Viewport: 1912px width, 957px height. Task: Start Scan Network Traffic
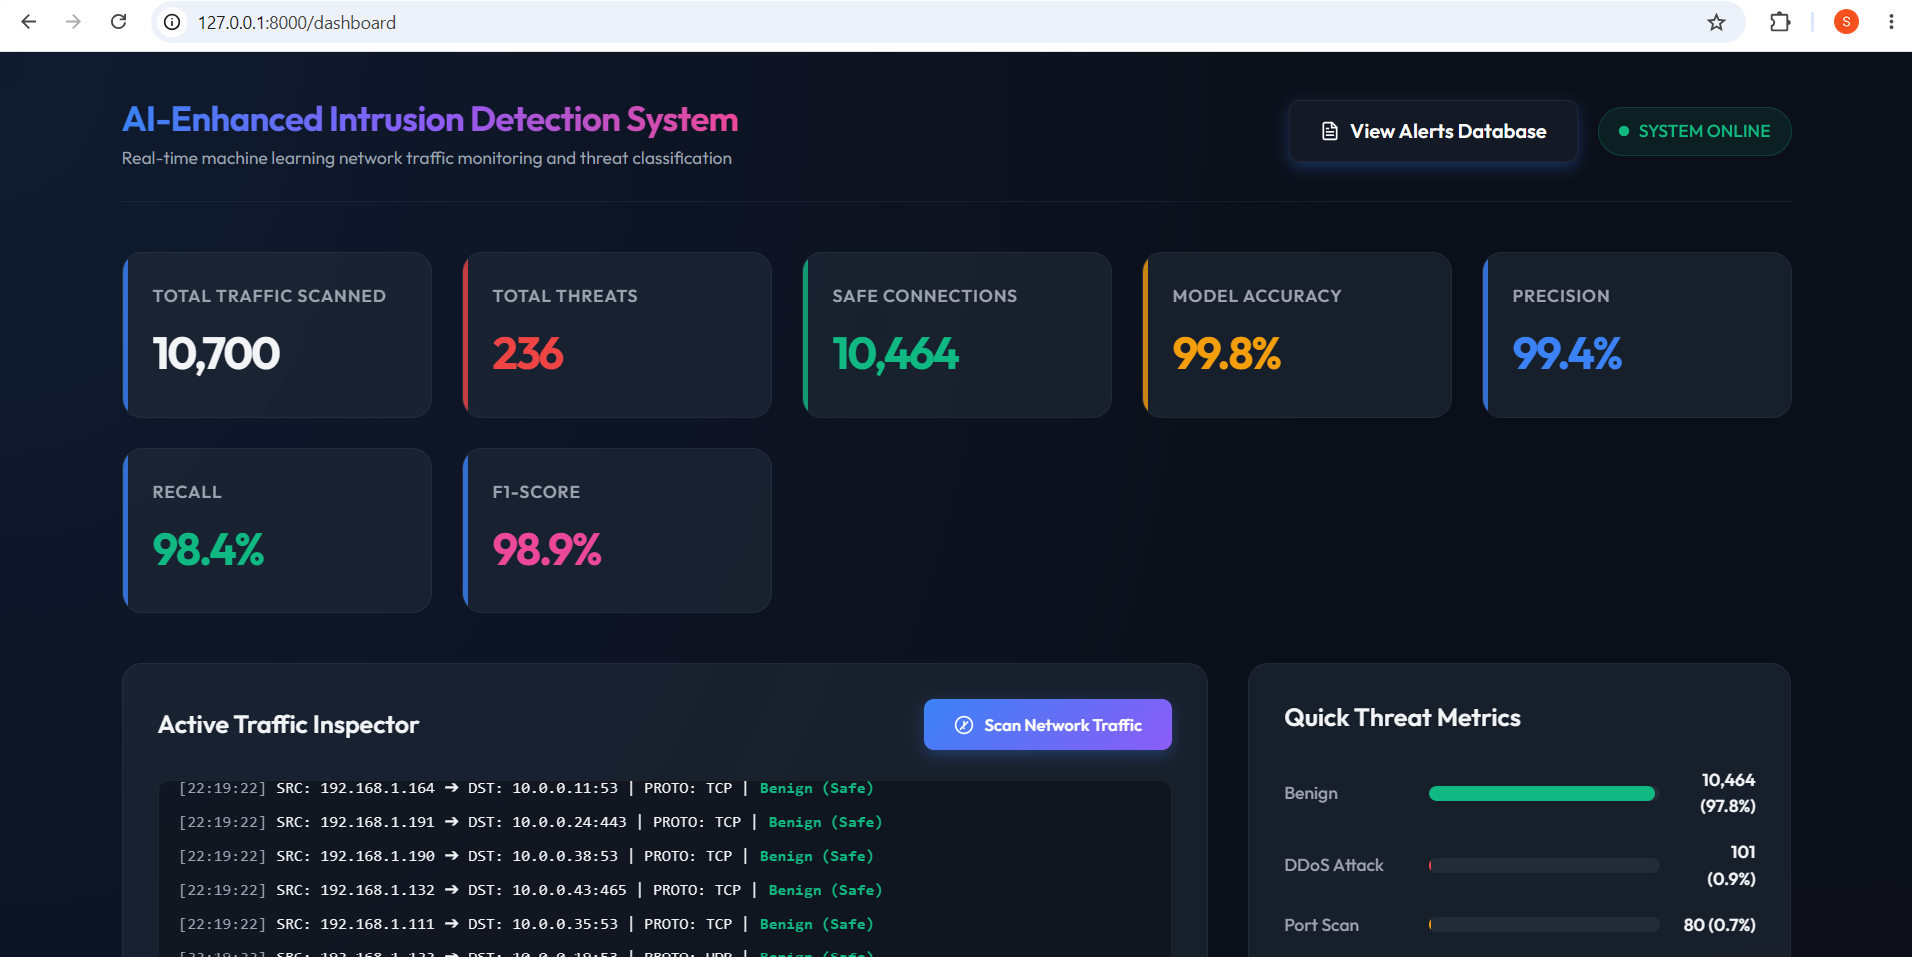coord(1047,725)
